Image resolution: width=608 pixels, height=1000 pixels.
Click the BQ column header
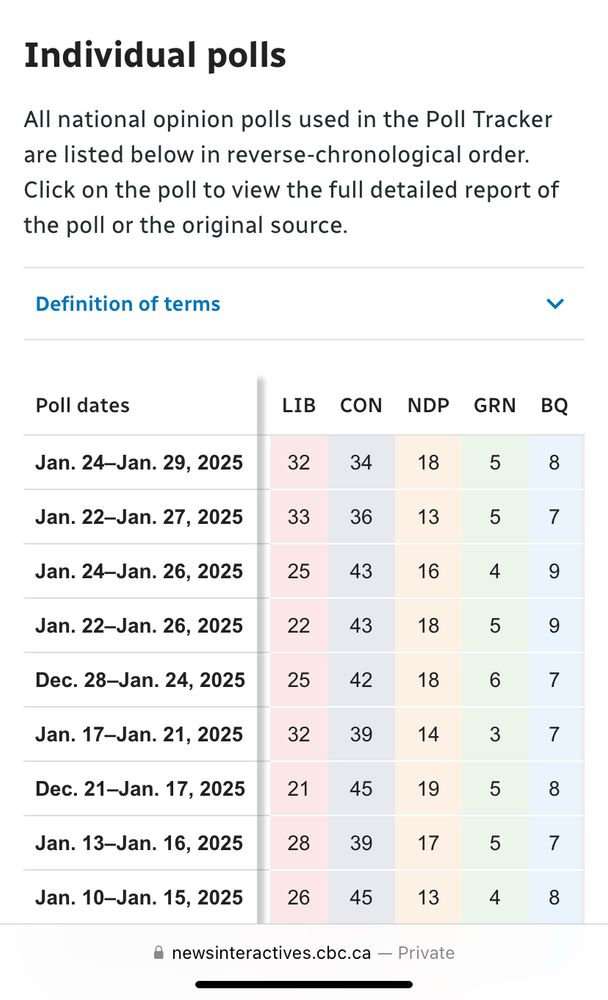554,406
